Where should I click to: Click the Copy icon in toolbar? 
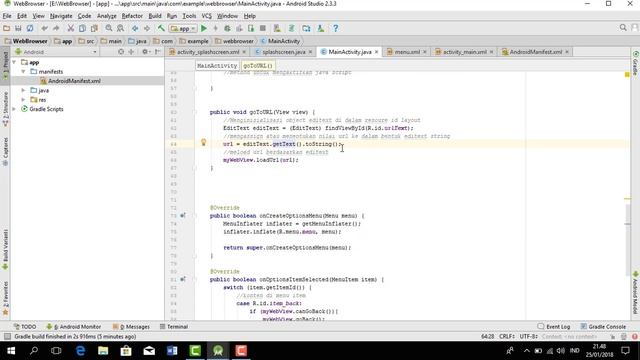[82, 28]
